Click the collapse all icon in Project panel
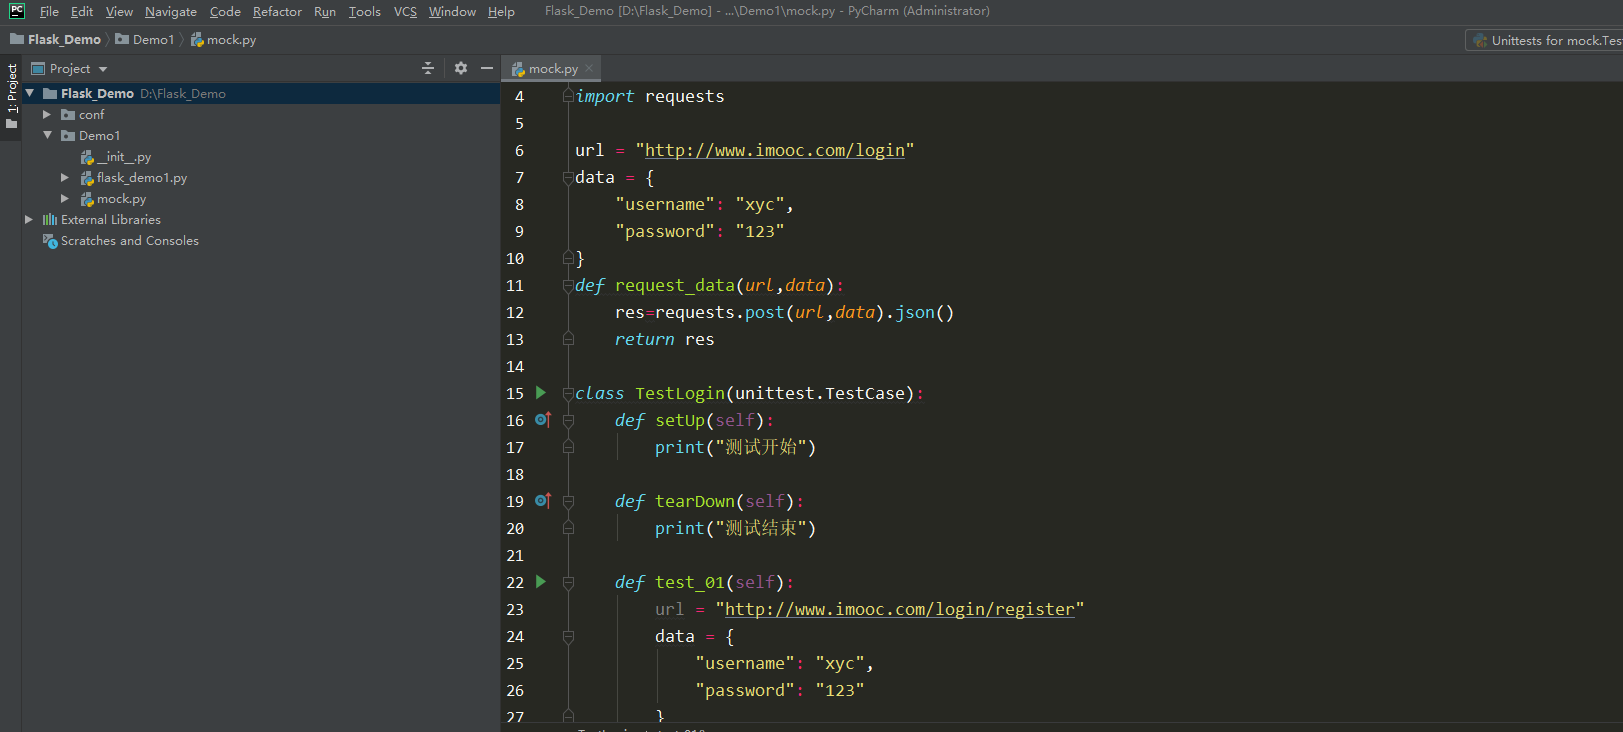The height and width of the screenshot is (732, 1623). click(428, 68)
